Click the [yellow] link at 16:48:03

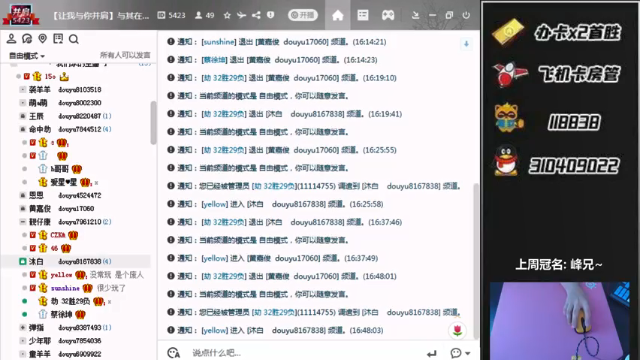tap(214, 330)
